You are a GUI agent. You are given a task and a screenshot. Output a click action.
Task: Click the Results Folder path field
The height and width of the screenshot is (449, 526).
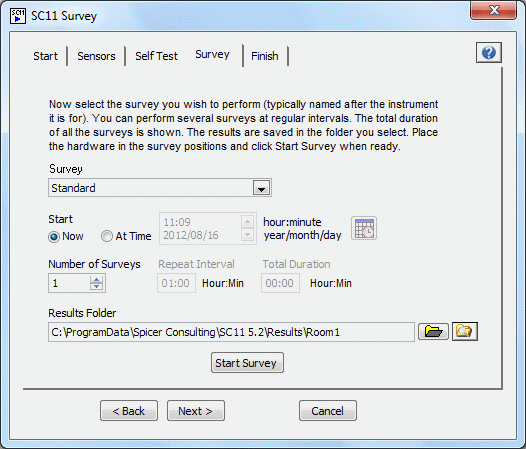click(x=231, y=332)
